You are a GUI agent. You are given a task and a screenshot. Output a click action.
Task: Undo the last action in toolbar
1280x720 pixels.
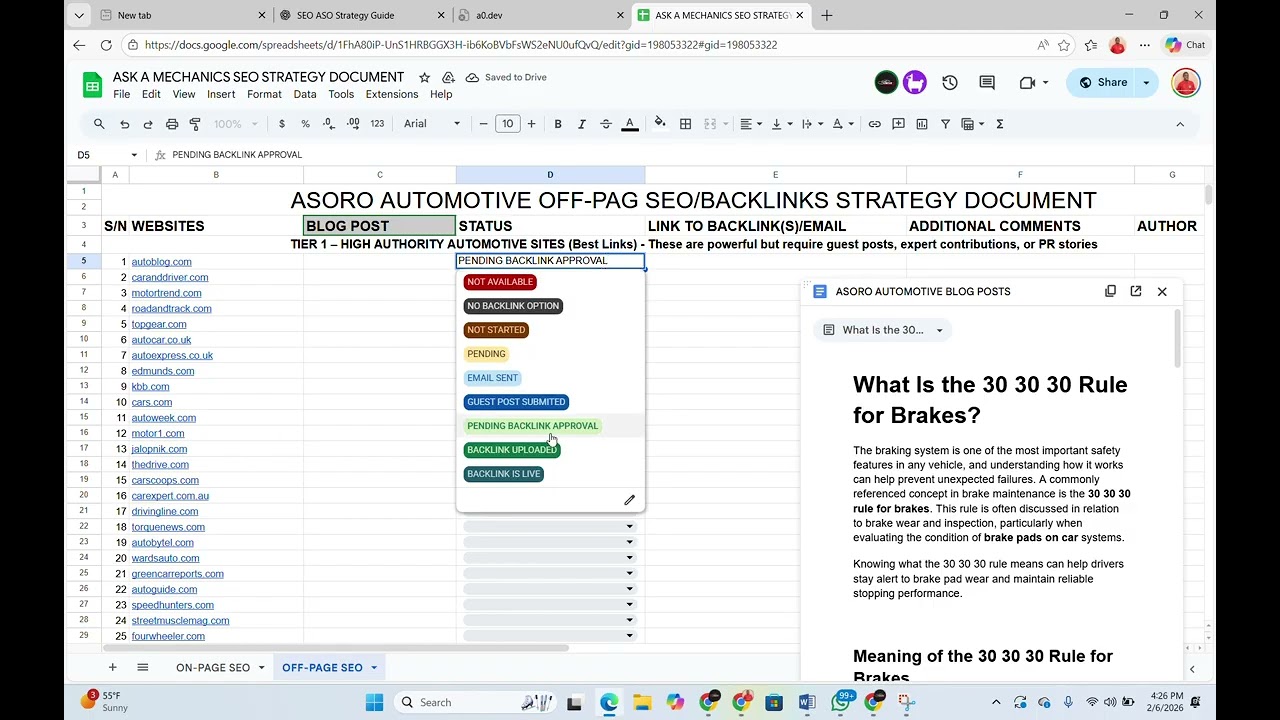124,124
